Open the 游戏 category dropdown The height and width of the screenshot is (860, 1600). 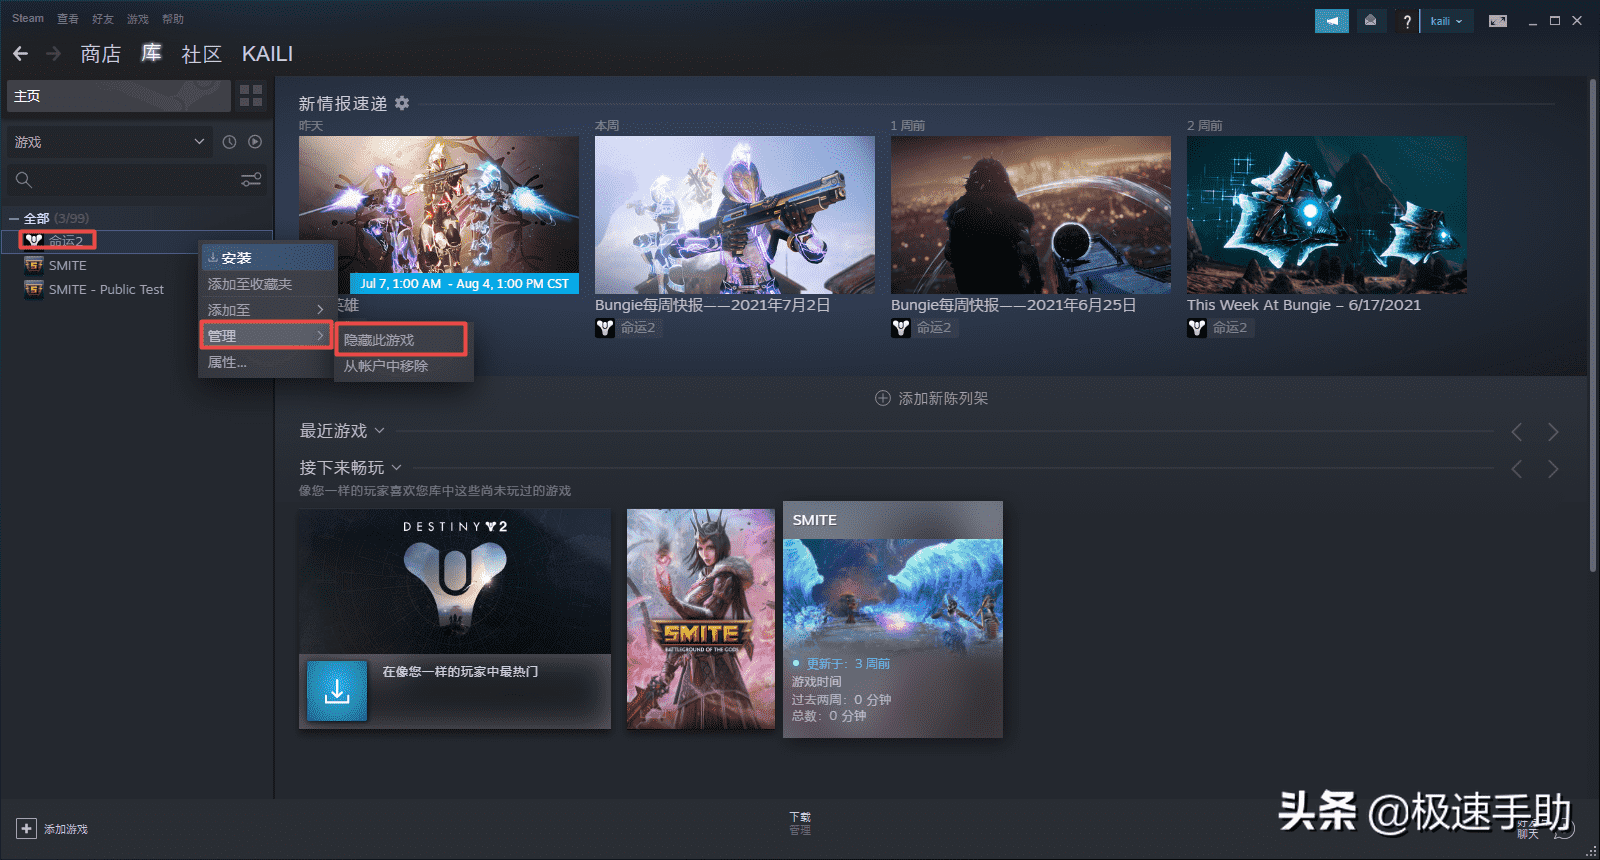pos(110,142)
